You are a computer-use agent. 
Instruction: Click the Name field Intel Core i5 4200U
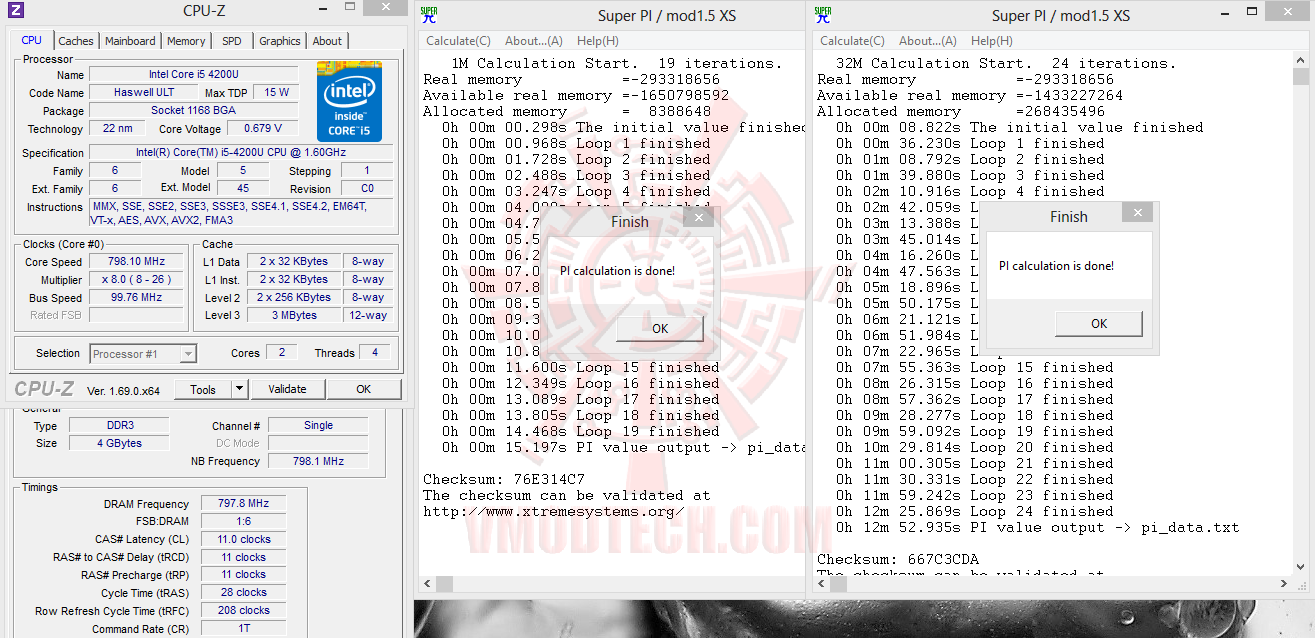coord(194,75)
